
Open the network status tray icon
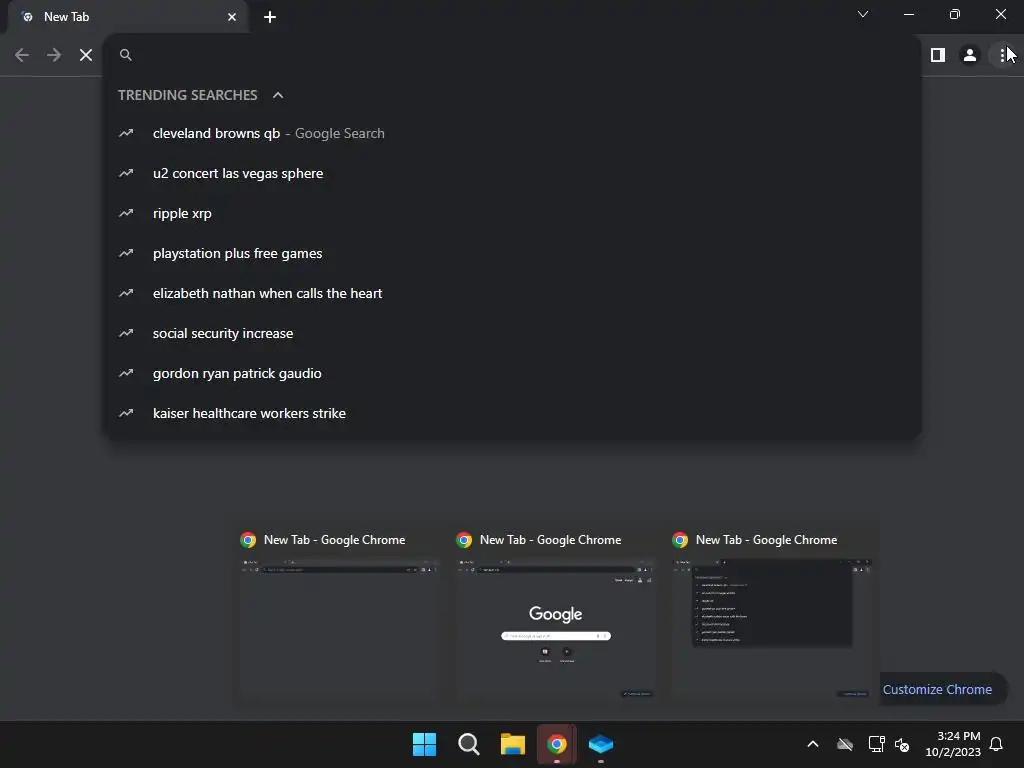coord(876,744)
